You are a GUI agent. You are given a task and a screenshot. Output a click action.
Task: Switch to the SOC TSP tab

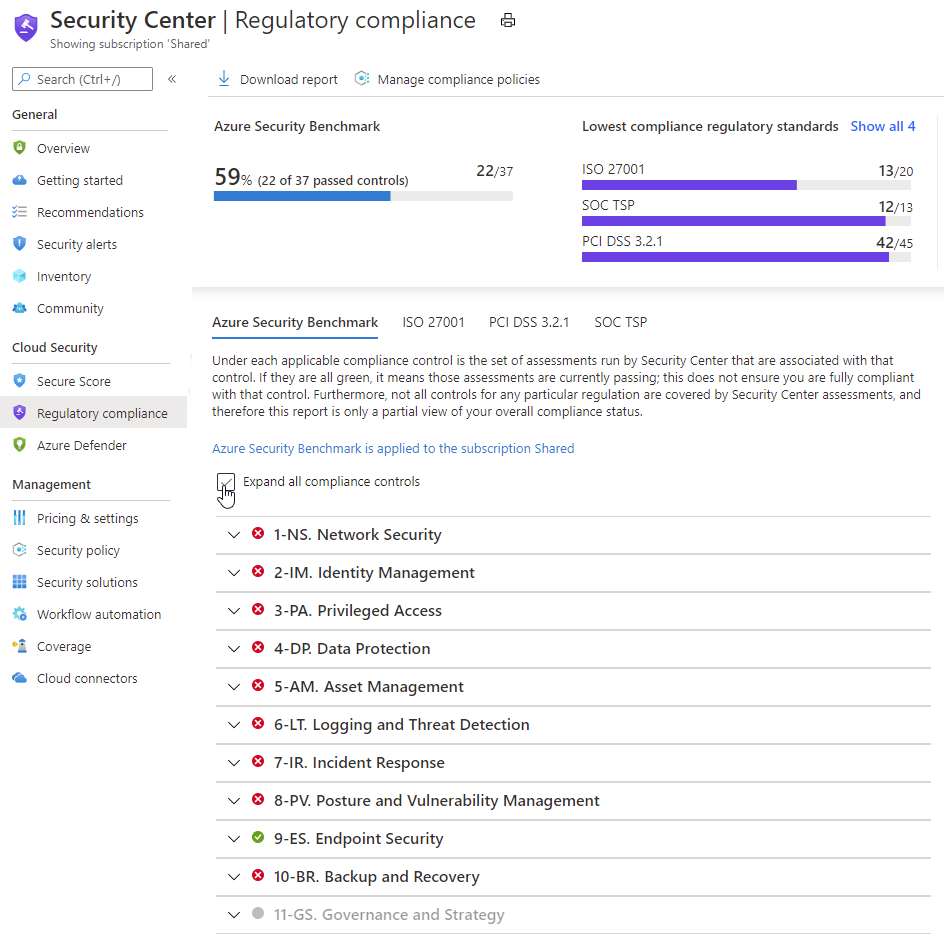tap(621, 322)
